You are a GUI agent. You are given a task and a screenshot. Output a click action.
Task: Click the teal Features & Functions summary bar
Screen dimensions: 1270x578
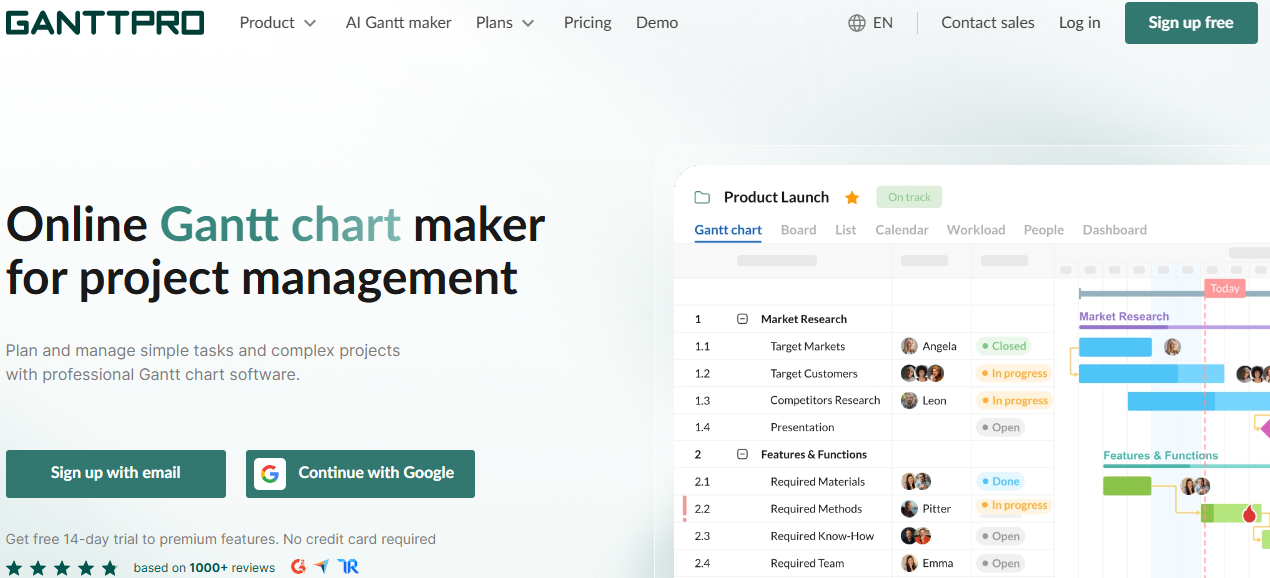point(1186,465)
